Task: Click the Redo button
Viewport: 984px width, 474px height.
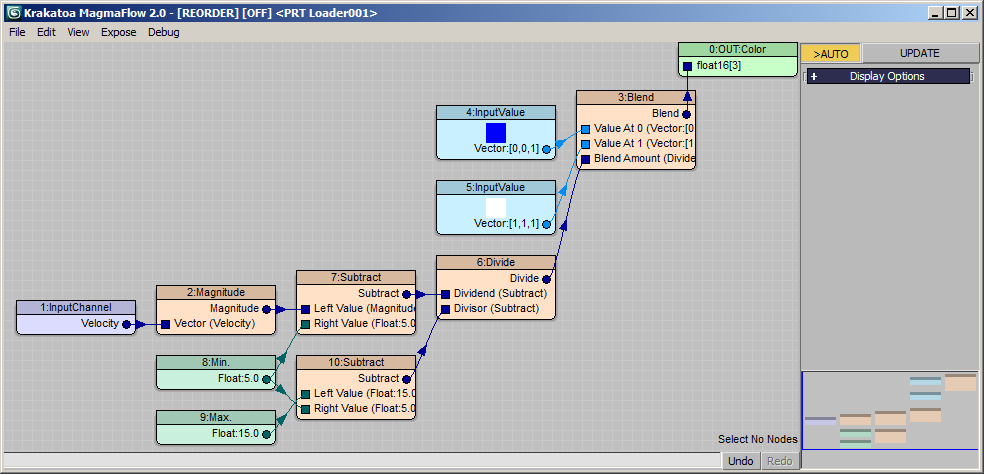Action: 779,461
